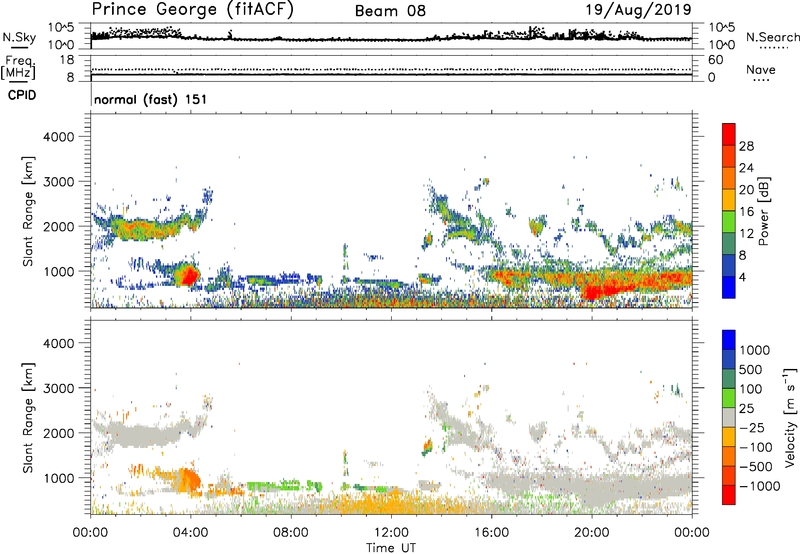Click the 24 label on Power color bar
Image resolution: width=800 pixels, height=554 pixels.
click(746, 168)
